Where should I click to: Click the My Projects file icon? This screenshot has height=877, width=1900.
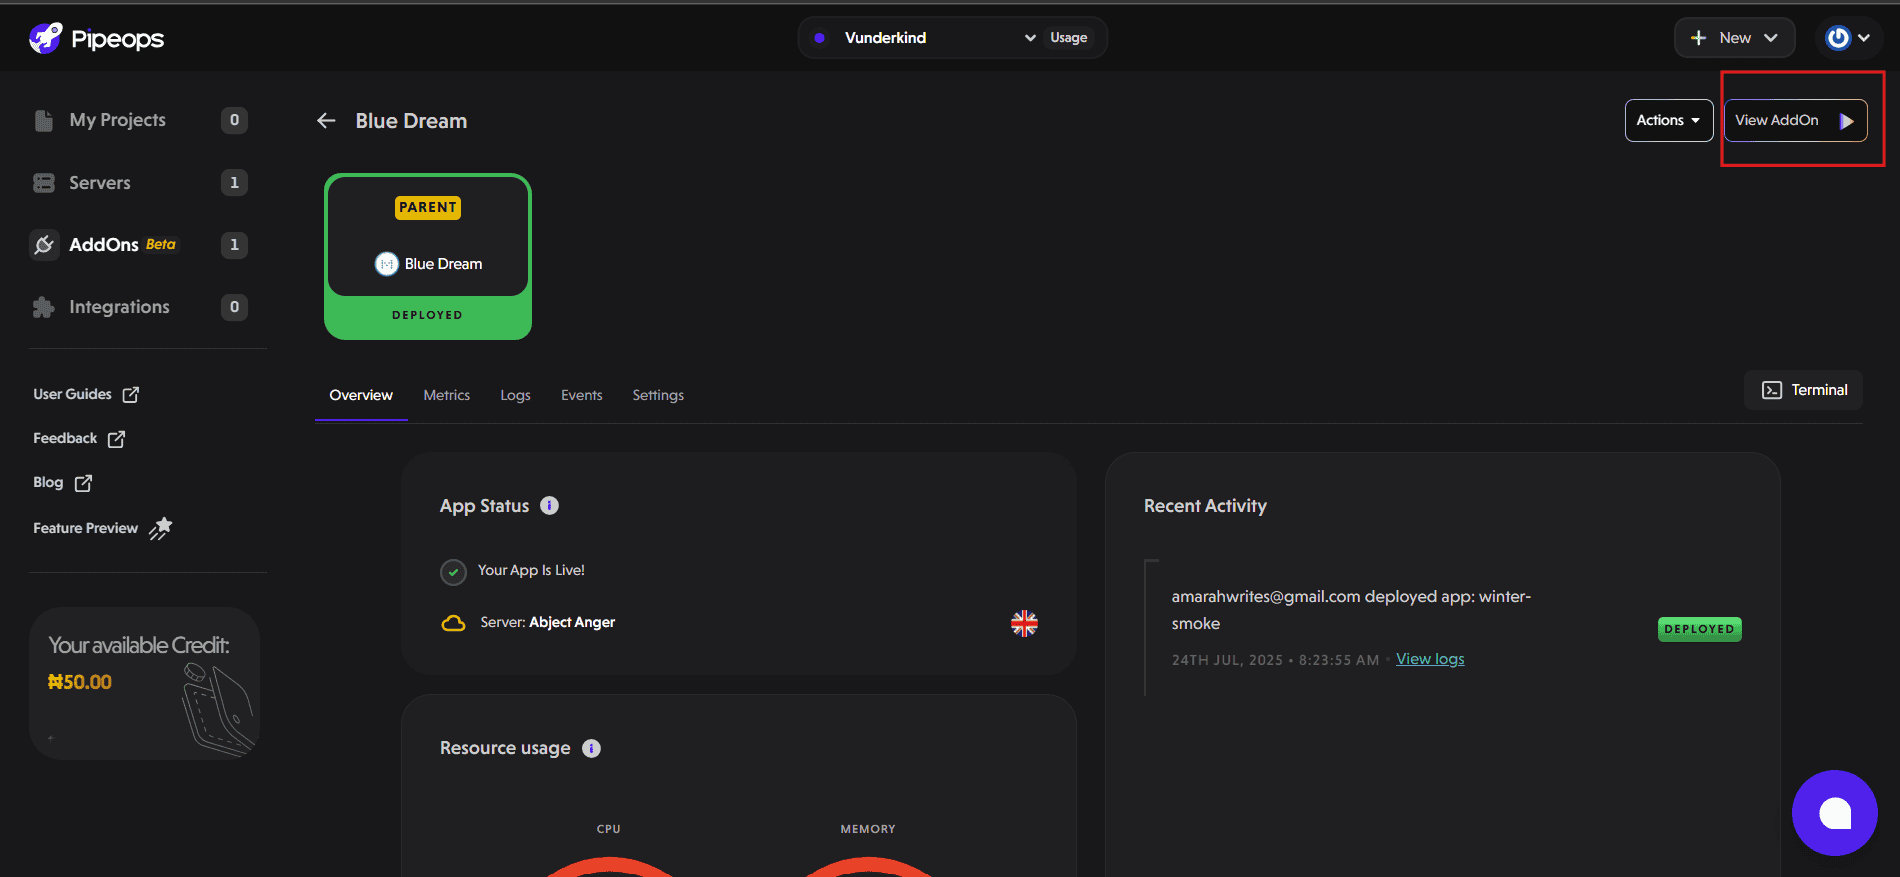point(44,121)
